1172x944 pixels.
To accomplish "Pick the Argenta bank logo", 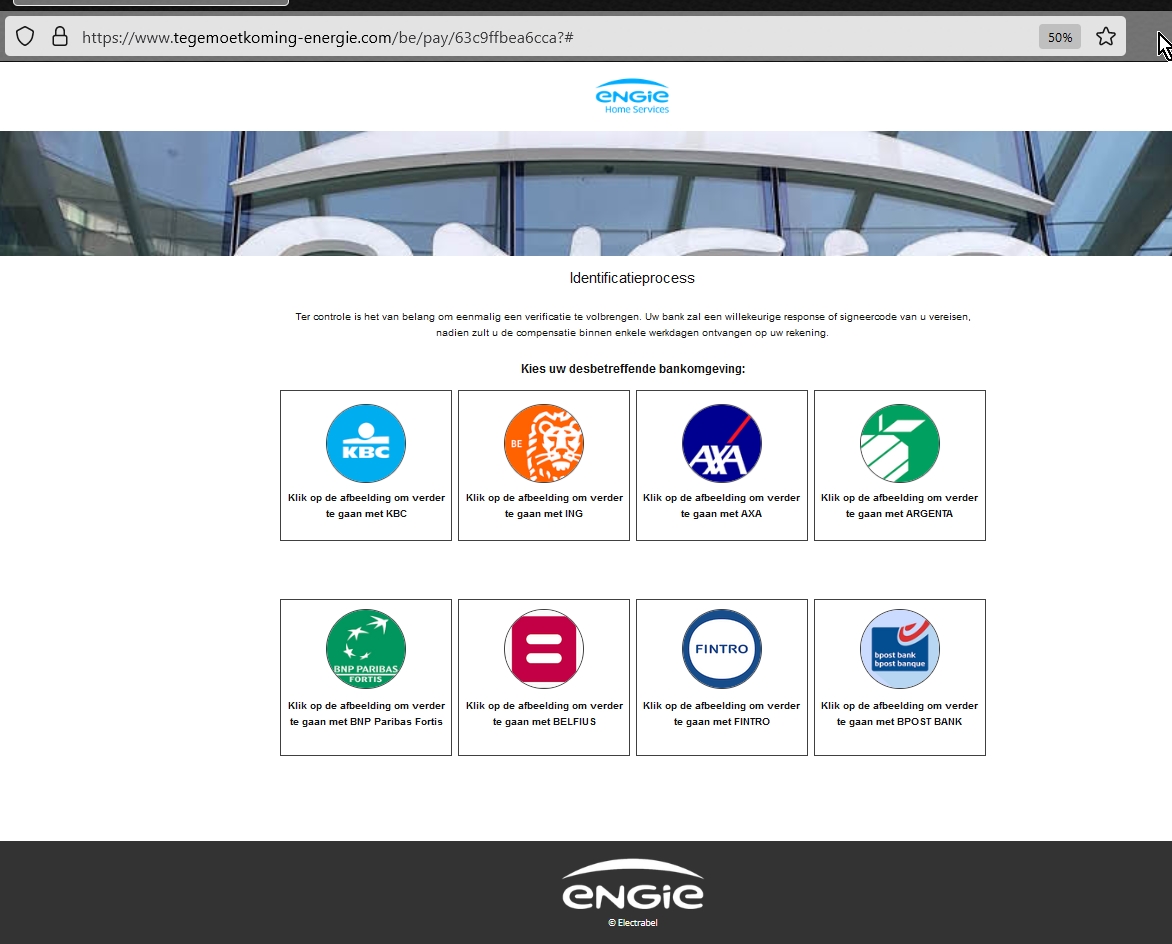I will (x=899, y=444).
